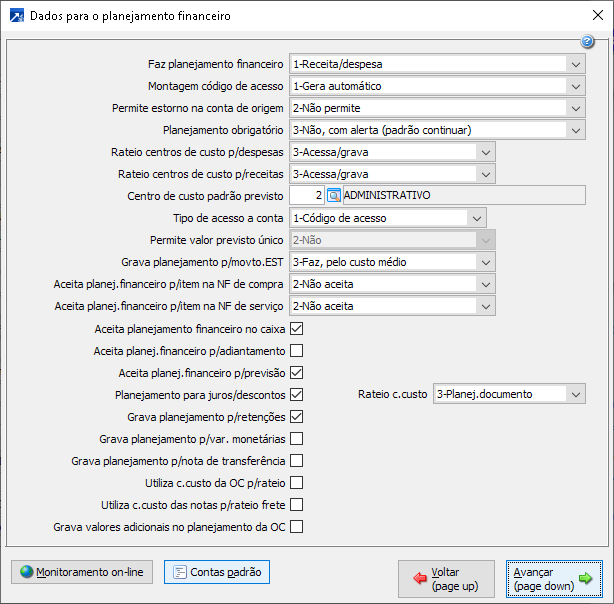Click the red arrow icon on Voltar
Screen dimensions: 614x604
(420, 578)
